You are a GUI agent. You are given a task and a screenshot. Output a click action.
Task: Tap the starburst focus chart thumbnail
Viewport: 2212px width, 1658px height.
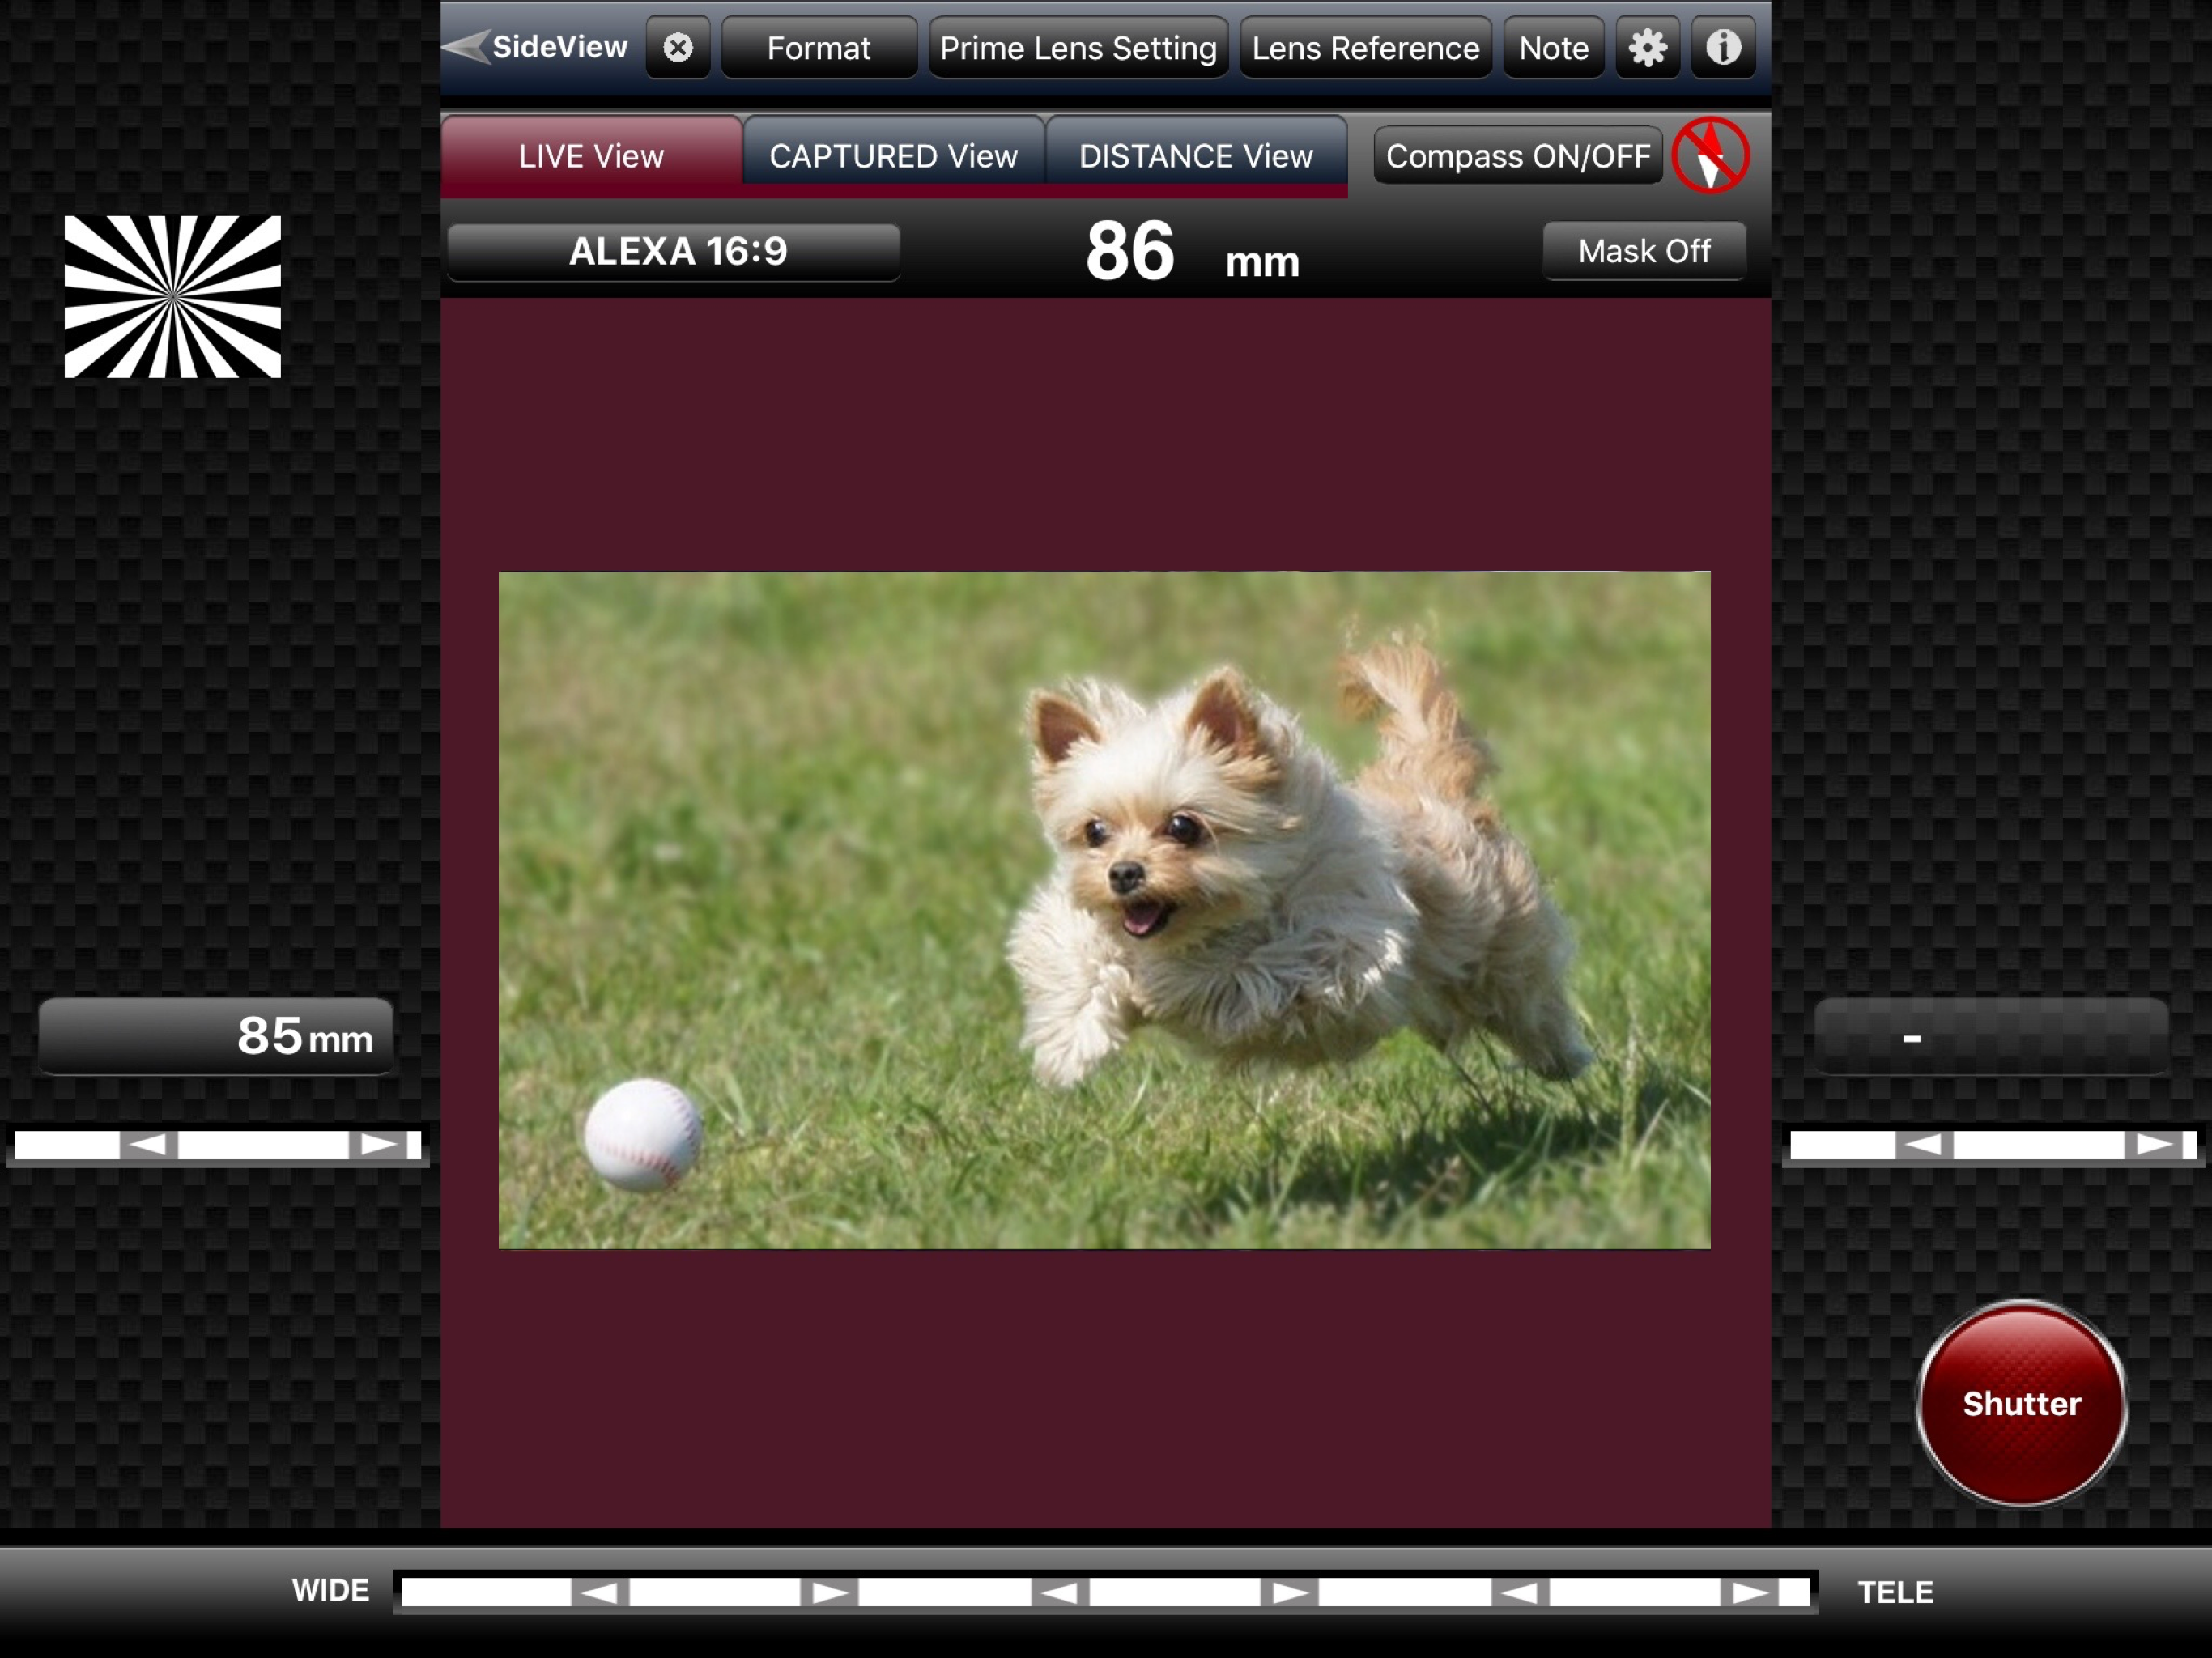point(172,297)
